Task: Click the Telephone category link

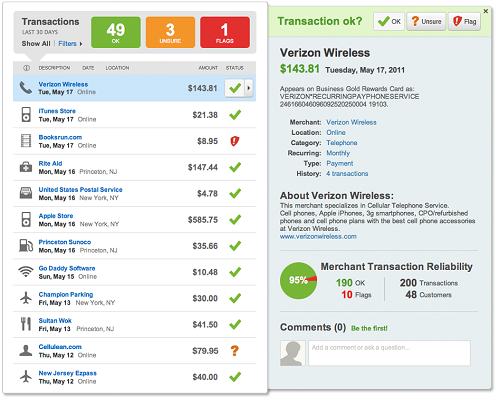Action: point(342,143)
